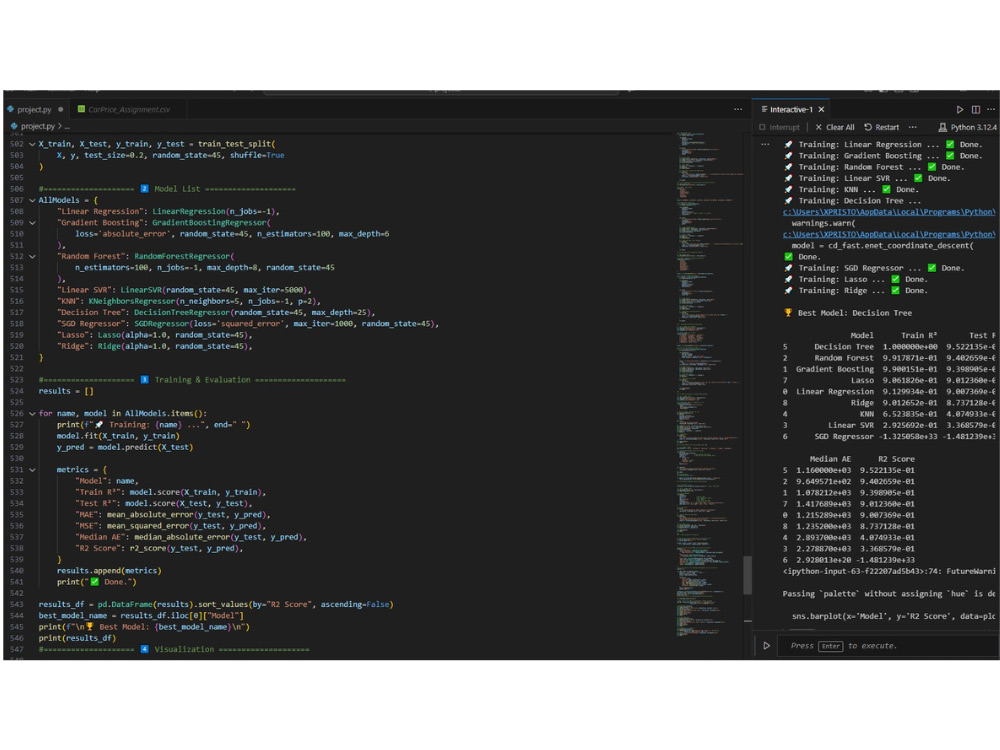Click project.py in the breadcrumb bar
The width and height of the screenshot is (1000, 750).
pos(38,126)
